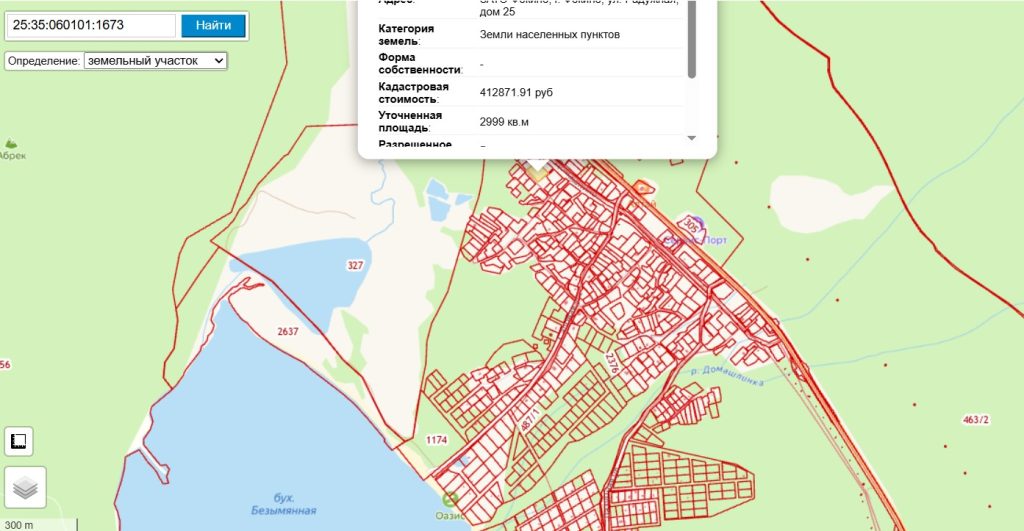Click cadastral value 412871.91 руб

coord(516,93)
